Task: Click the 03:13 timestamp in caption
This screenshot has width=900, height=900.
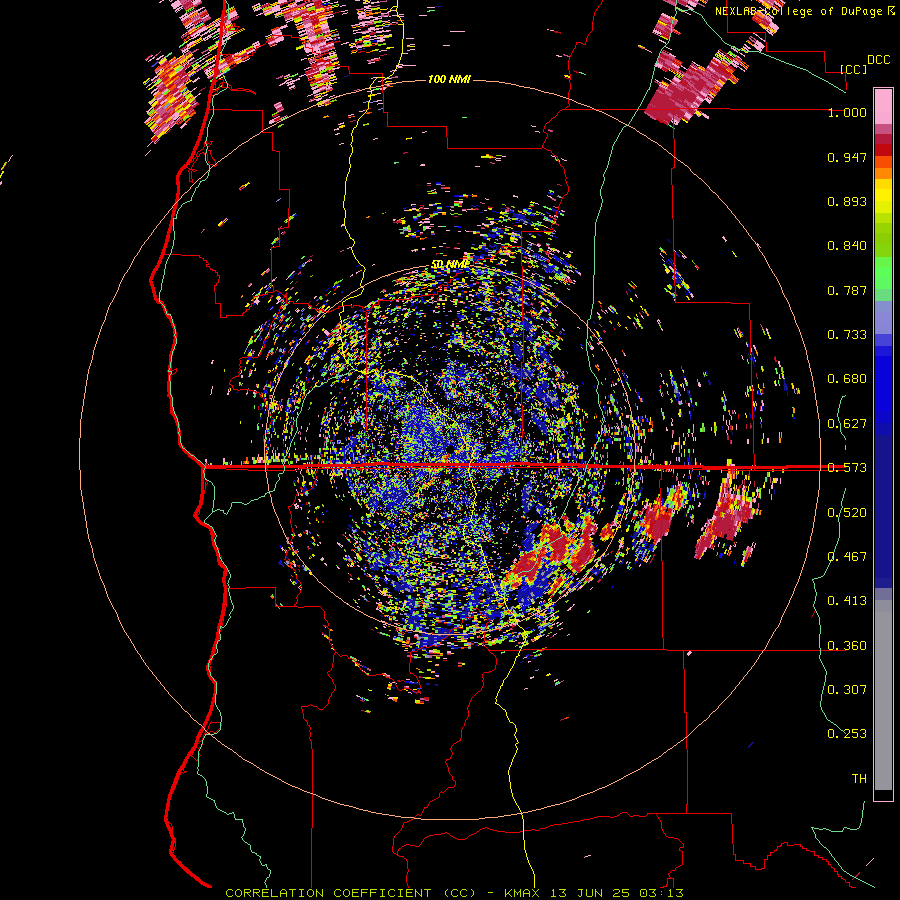Action: point(660,893)
